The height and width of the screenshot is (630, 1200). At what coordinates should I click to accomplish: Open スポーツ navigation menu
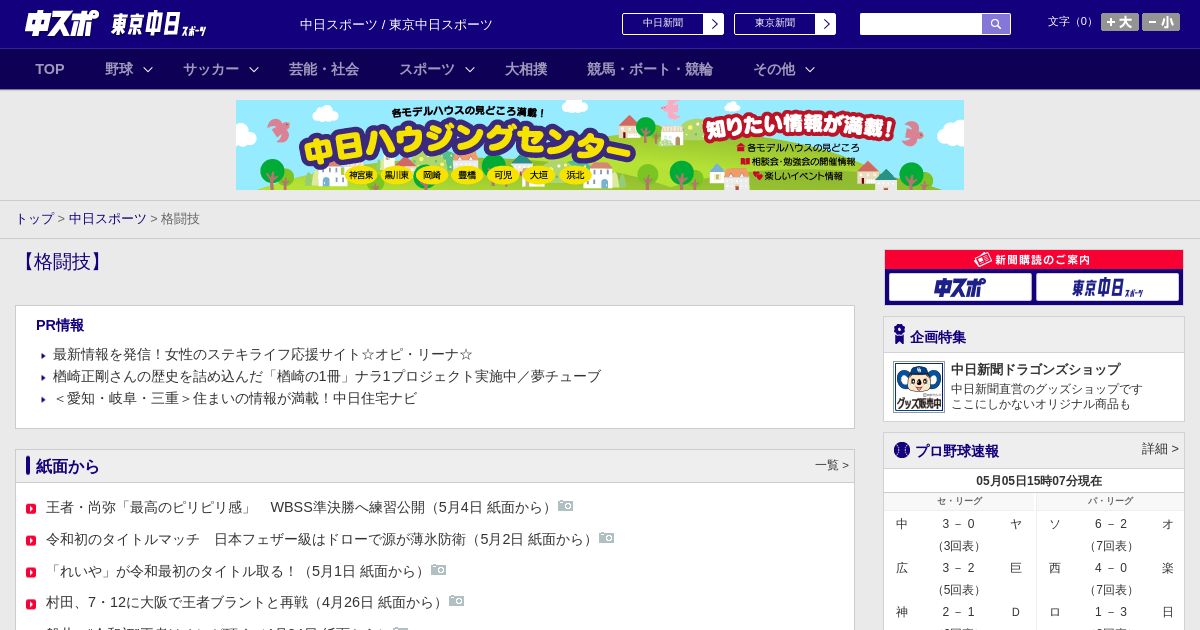[x=427, y=69]
